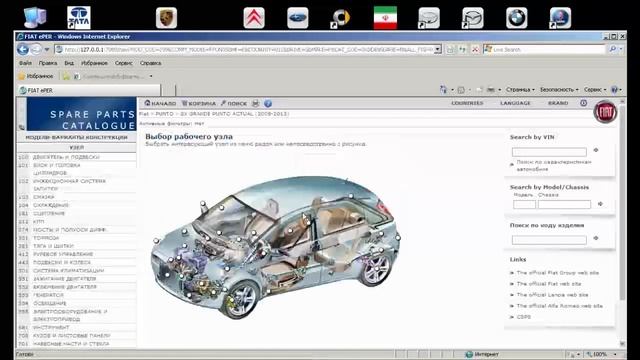Open the Страница dropdown

click(520, 89)
